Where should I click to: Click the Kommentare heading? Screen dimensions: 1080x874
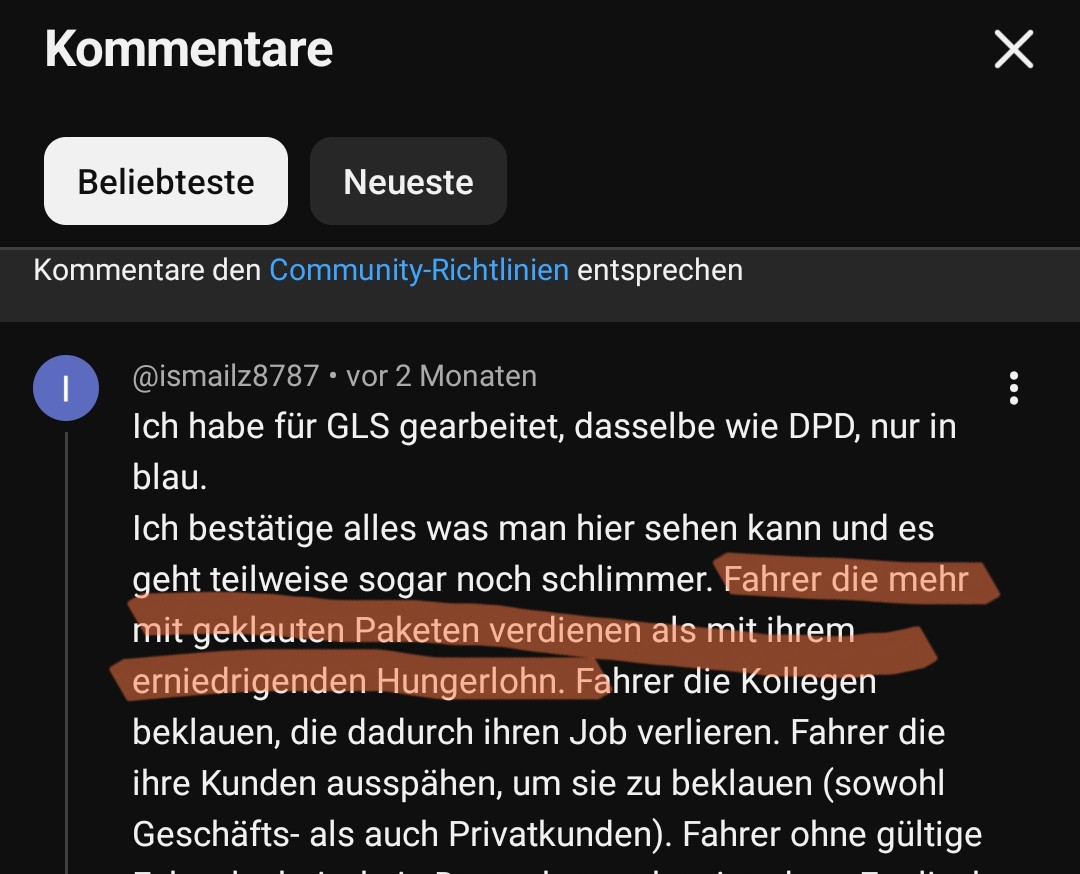coord(189,49)
